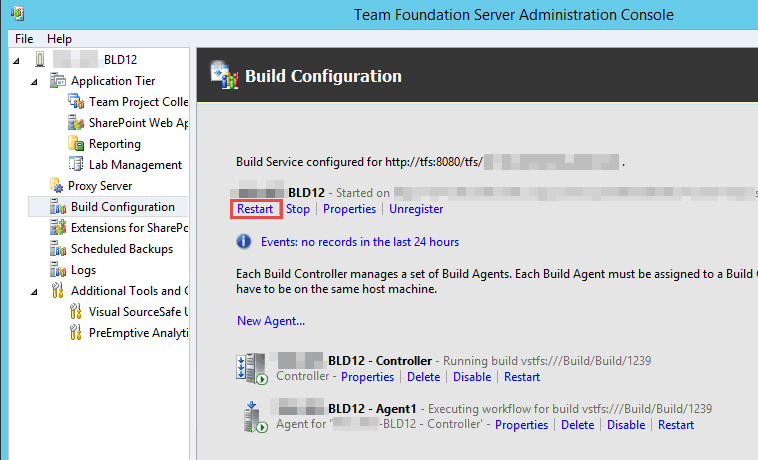Click the Application Tier icon
Screen dimensions: 758x460
(x=58, y=80)
